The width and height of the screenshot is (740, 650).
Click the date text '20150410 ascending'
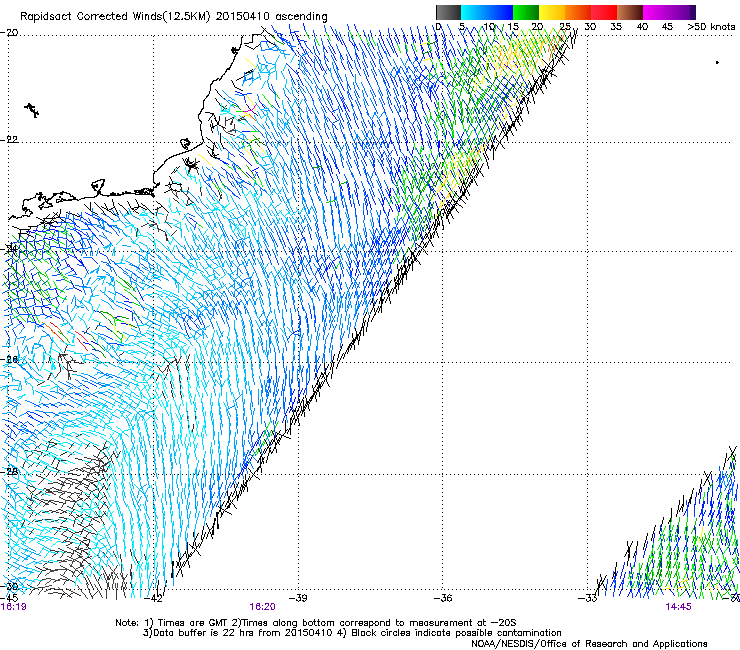pyautogui.click(x=271, y=17)
